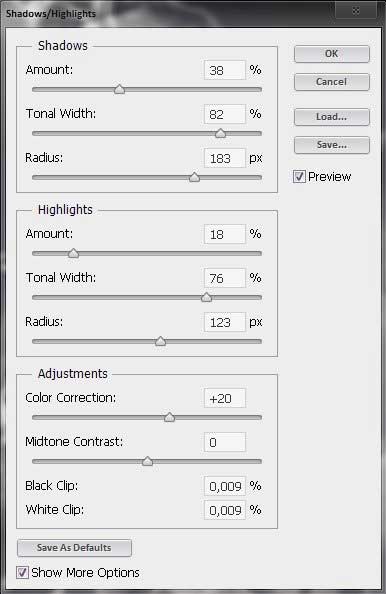Image resolution: width=386 pixels, height=594 pixels.
Task: Select the Shadows Amount value field
Action: [225, 70]
